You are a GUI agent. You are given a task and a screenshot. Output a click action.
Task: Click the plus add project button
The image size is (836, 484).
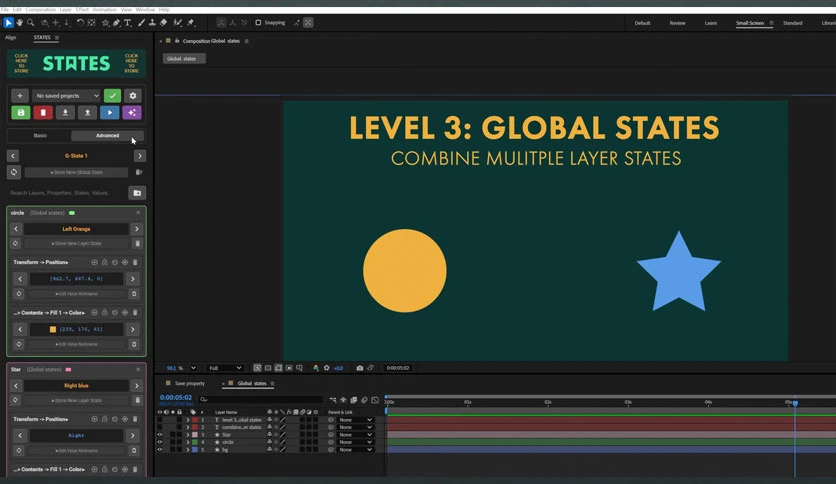point(20,95)
